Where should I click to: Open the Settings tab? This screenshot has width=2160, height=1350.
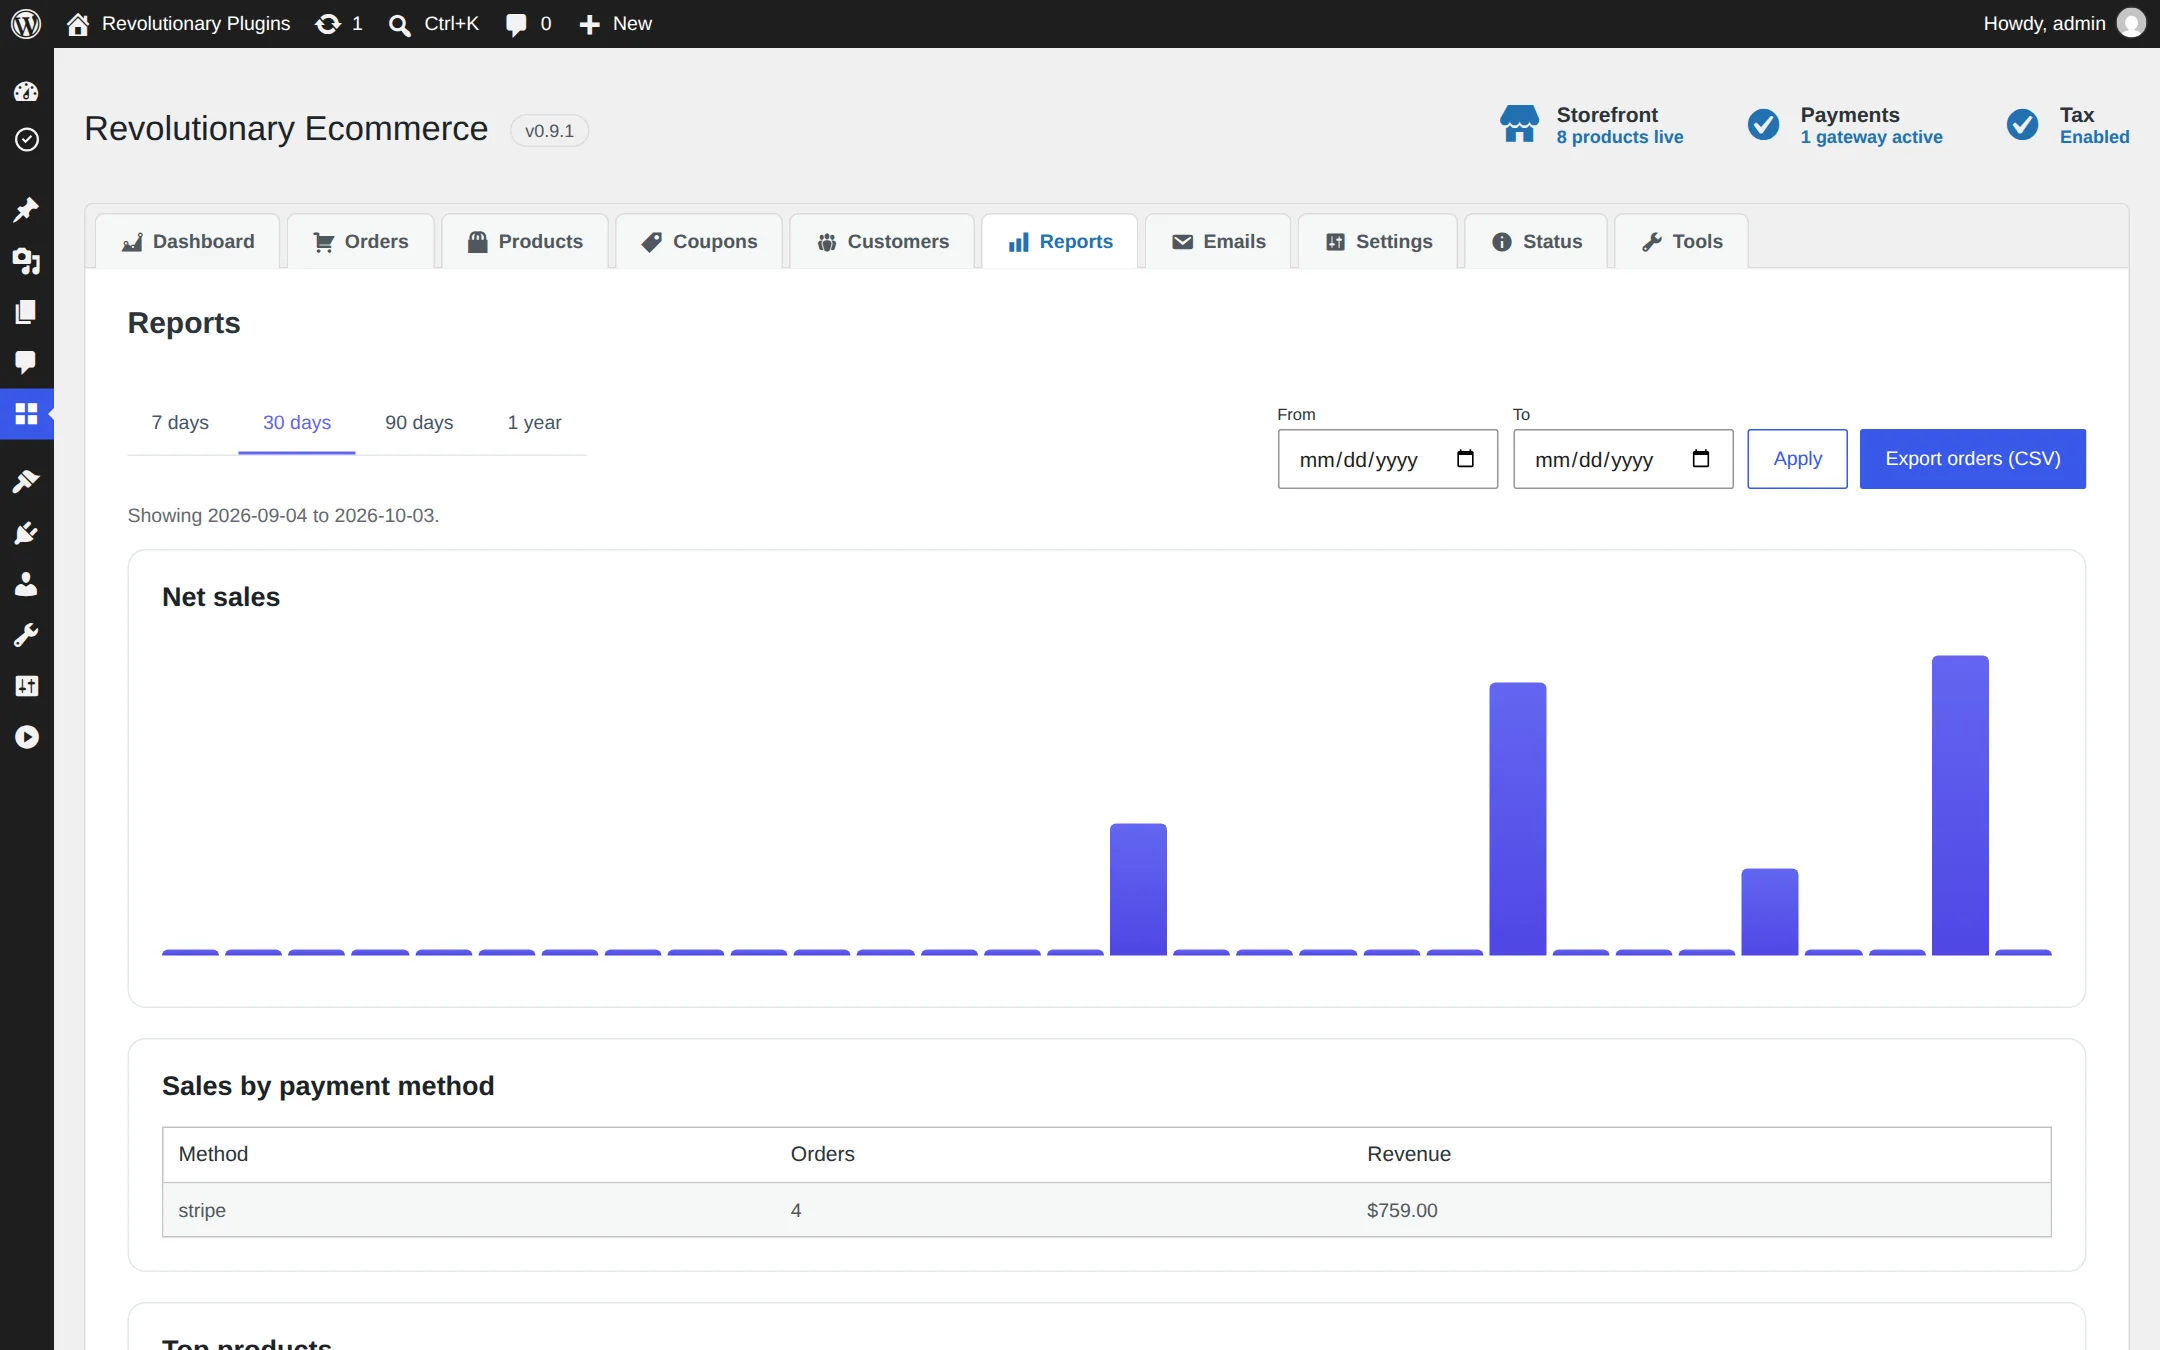click(1378, 241)
